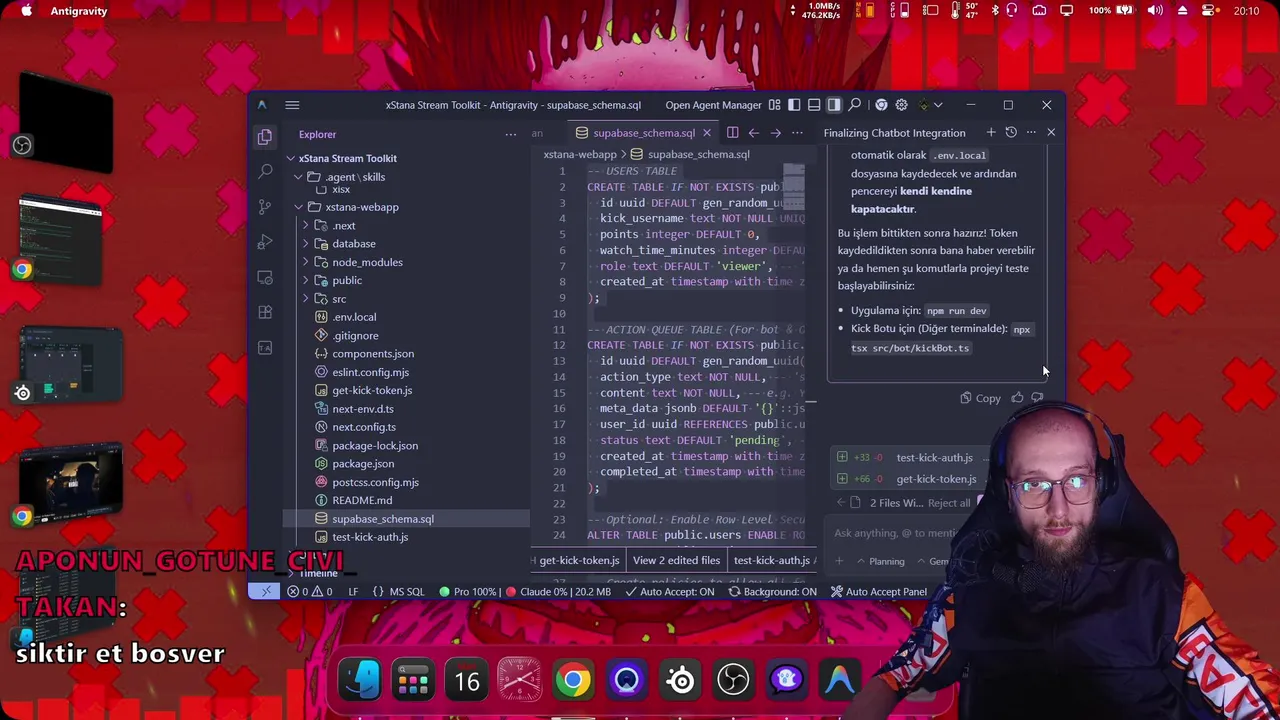Collapse the .agent \ skills folder
This screenshot has height=720, width=1280.
298,177
